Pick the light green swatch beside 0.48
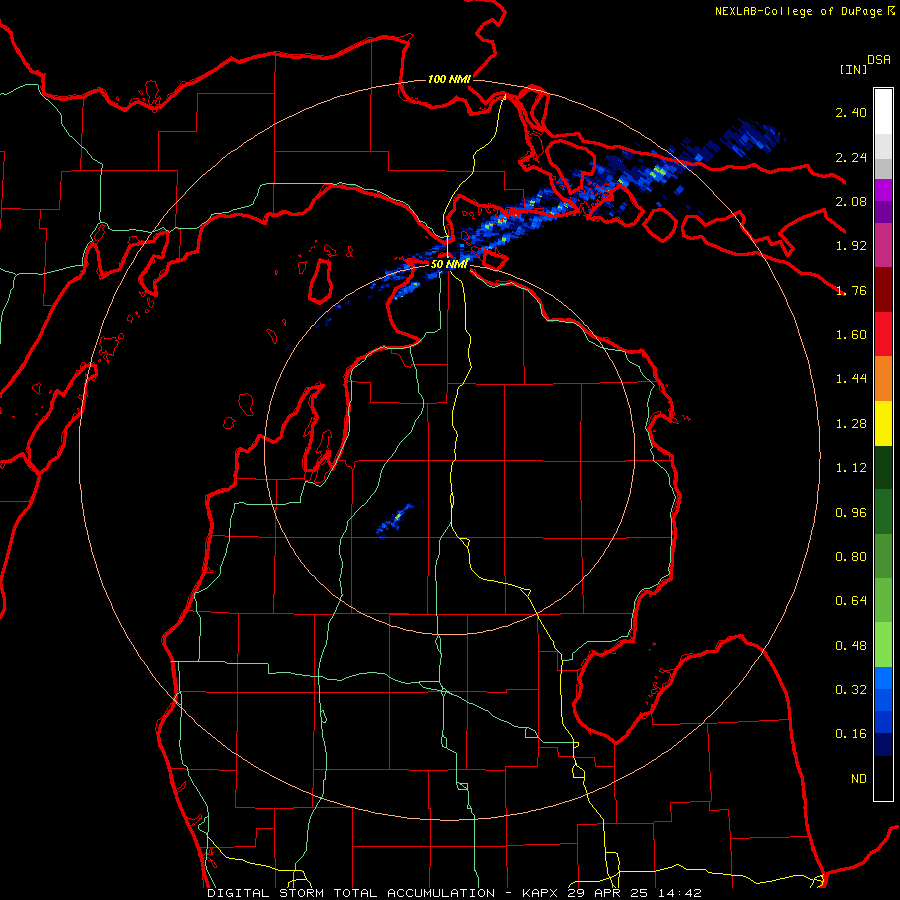The width and height of the screenshot is (900, 900). click(x=883, y=645)
